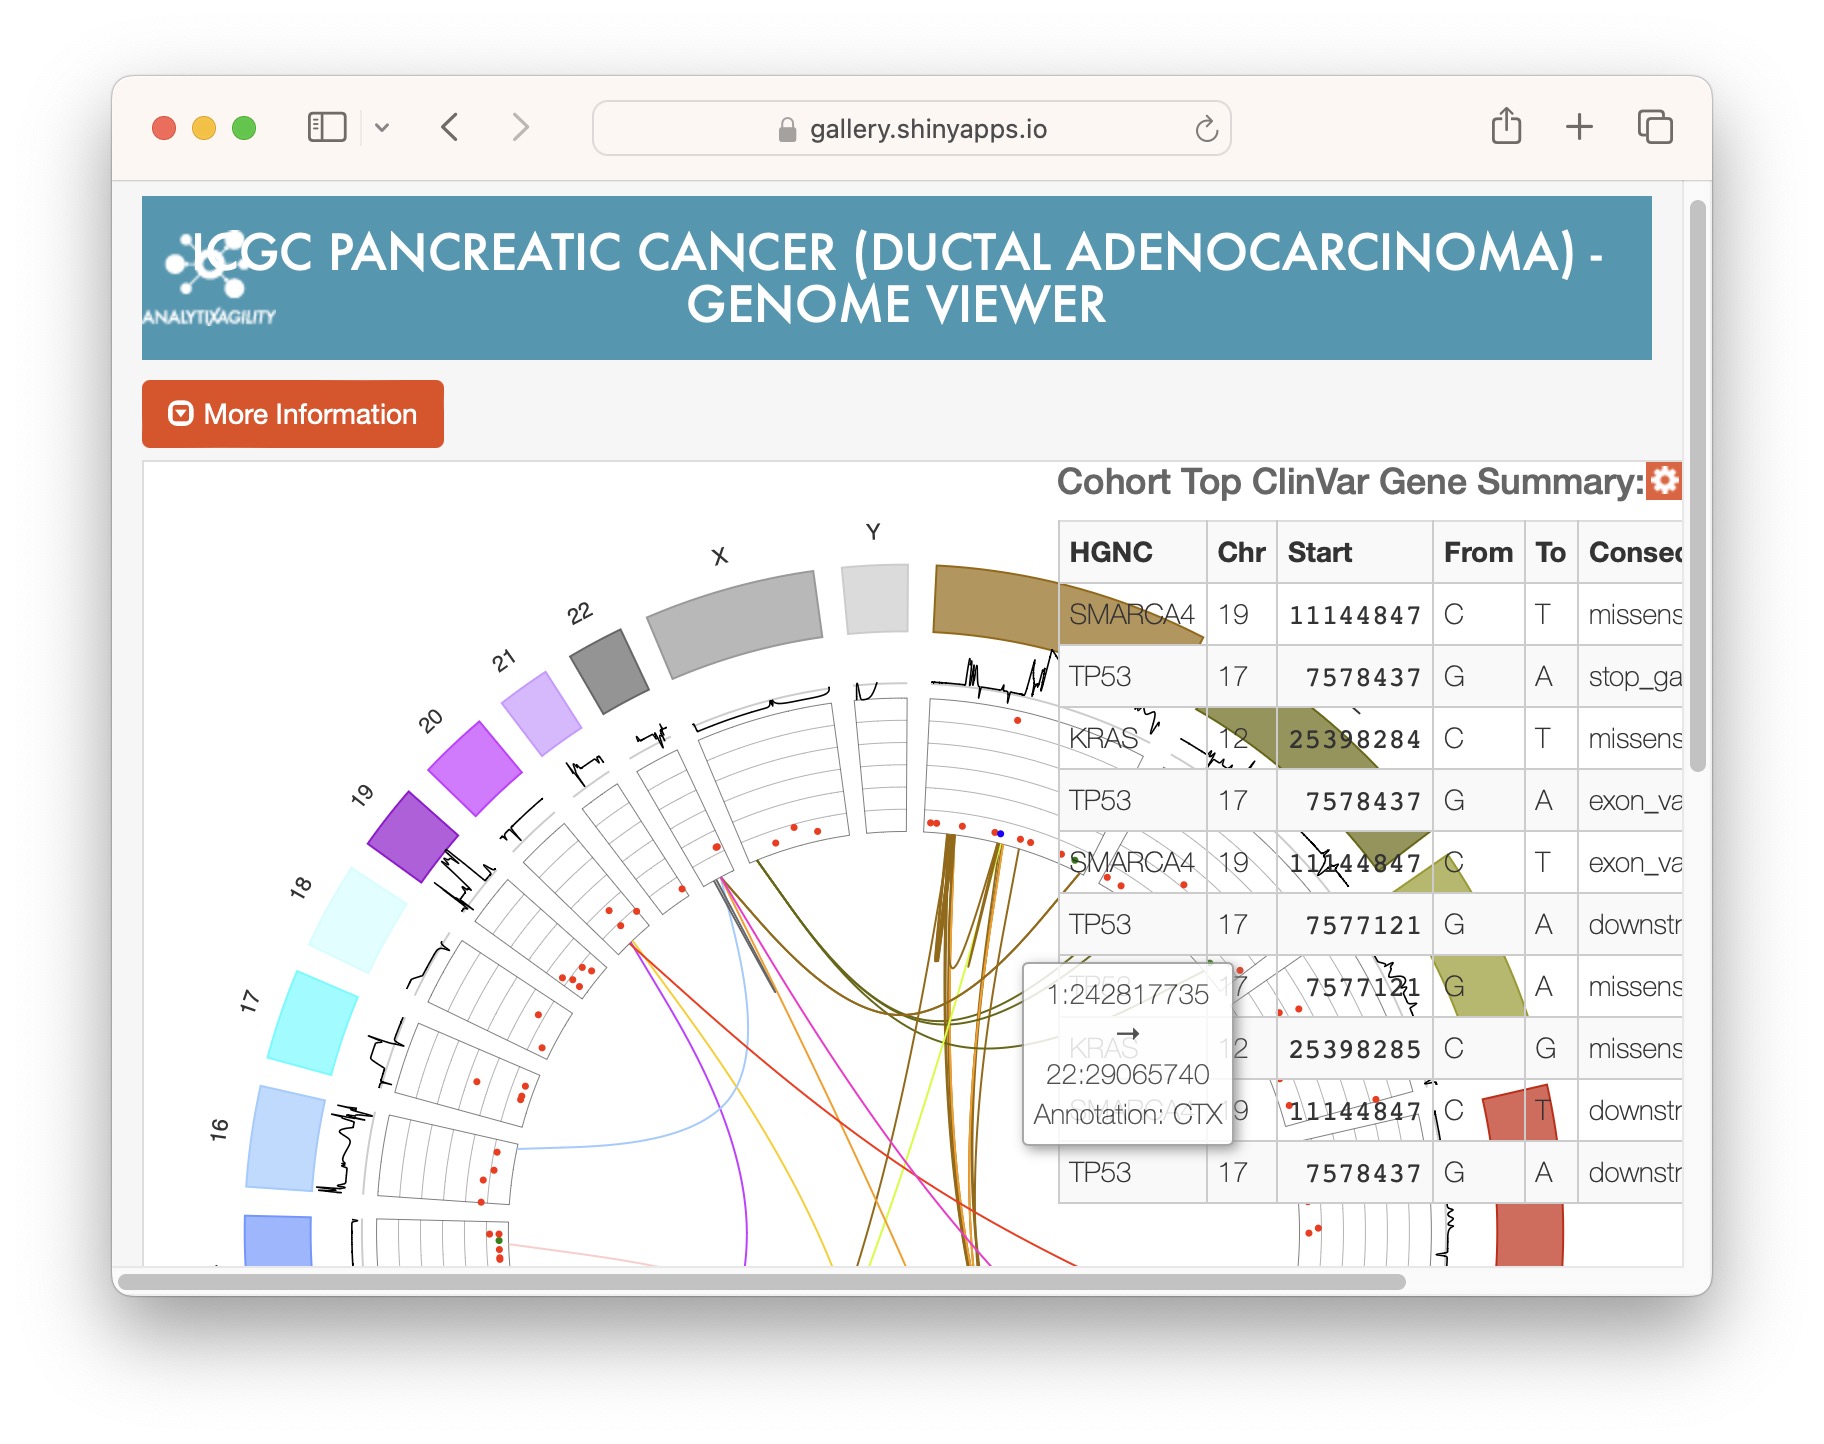Click the KRAS cell at position 25398284

pyautogui.click(x=1104, y=739)
